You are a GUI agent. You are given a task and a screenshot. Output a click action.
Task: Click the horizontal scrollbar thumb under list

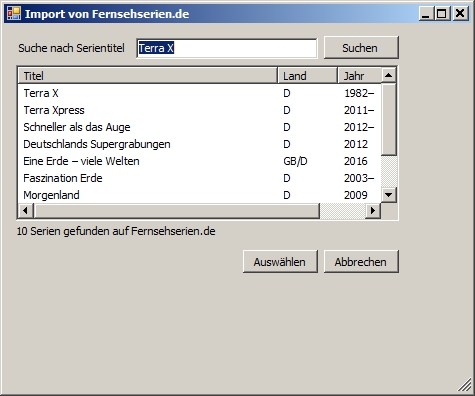tap(177, 210)
